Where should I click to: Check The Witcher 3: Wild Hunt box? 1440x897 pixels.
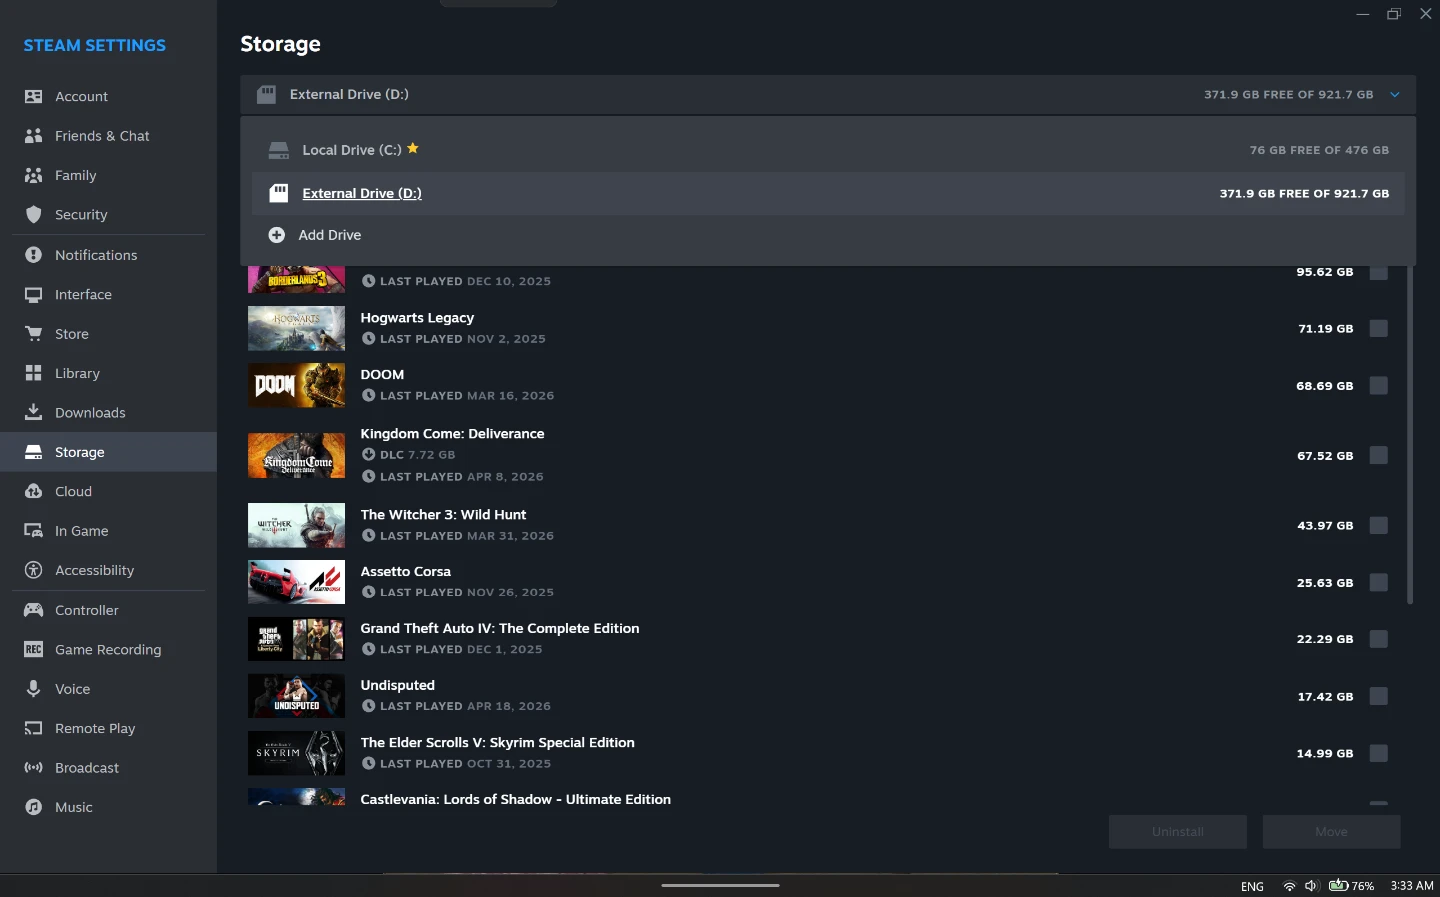(x=1379, y=526)
